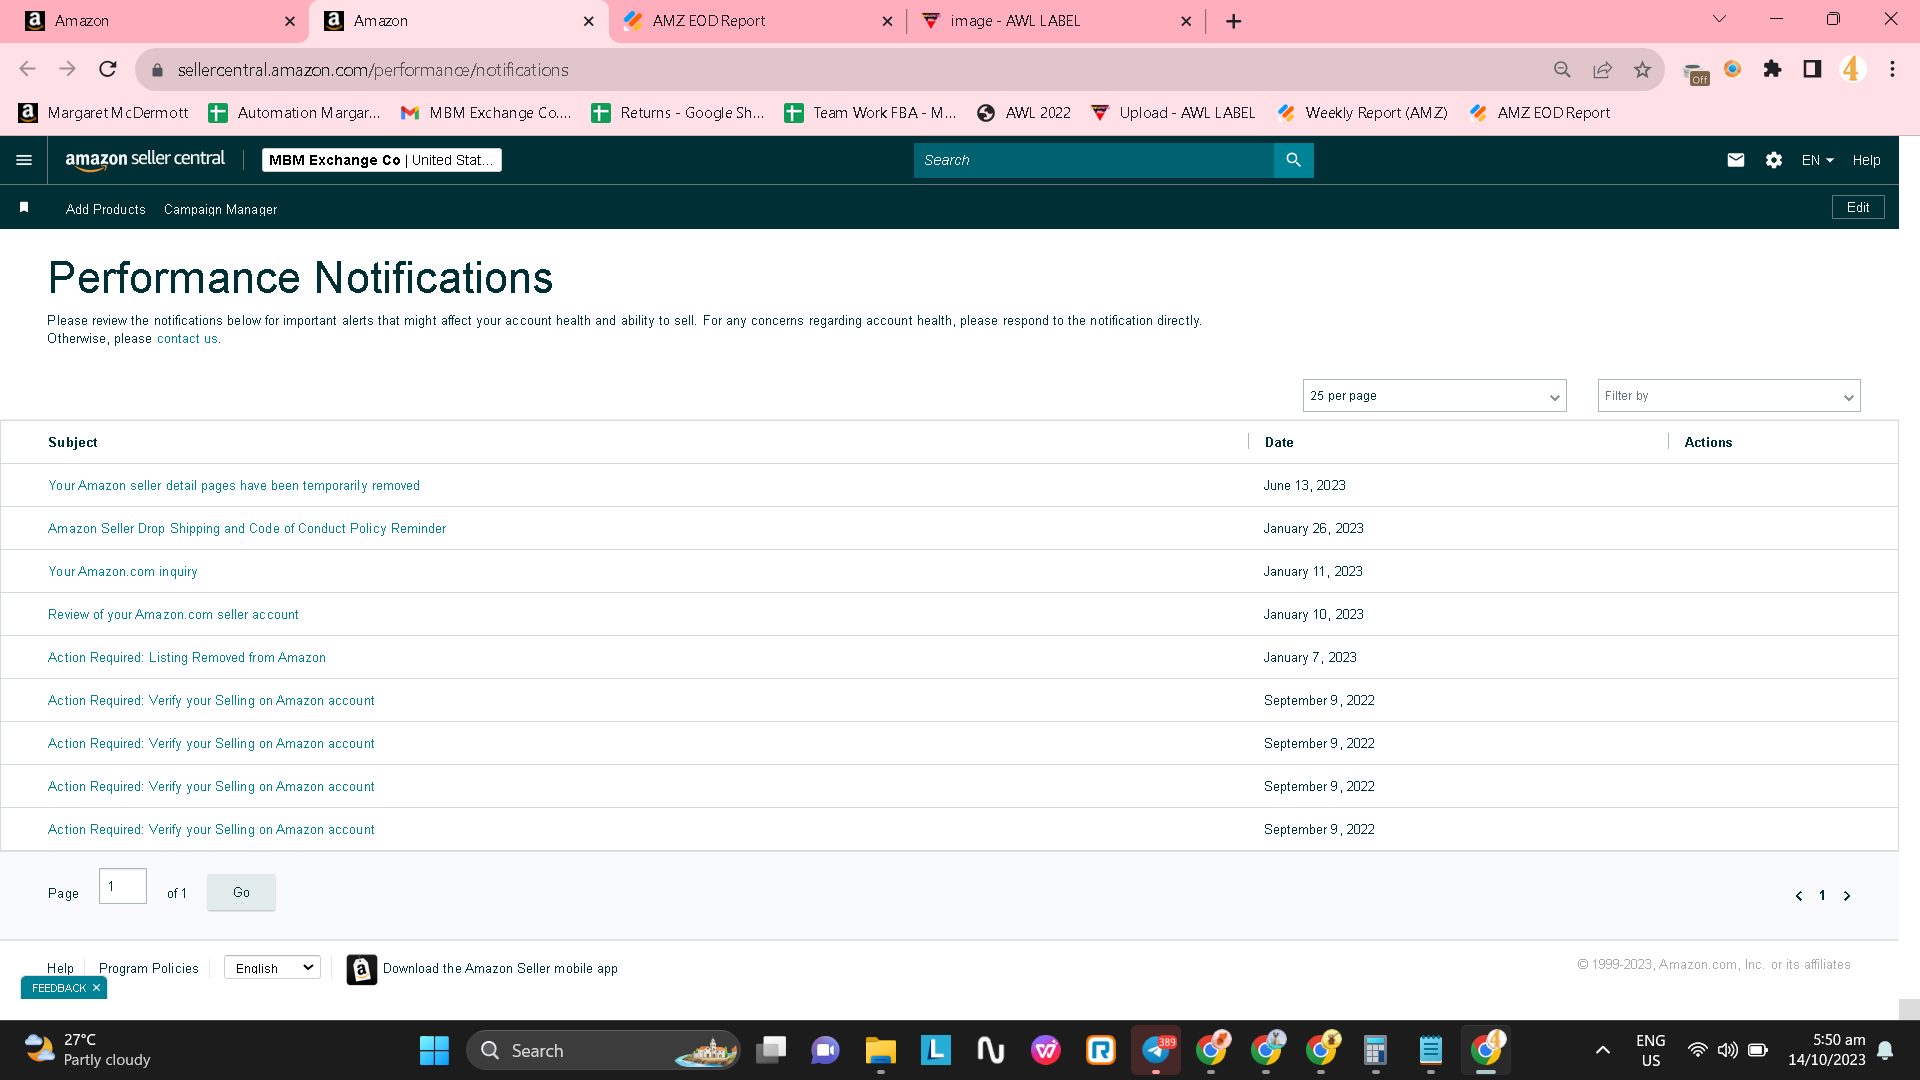Open the MBM Exchange Co account switcher
Image resolution: width=1920 pixels, height=1080 pixels.
381,160
